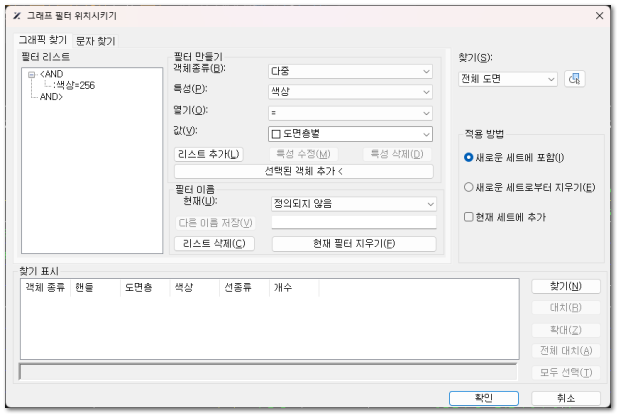Click the 객체 종류 column header
This screenshot has height=417, width=620.
click(x=45, y=287)
